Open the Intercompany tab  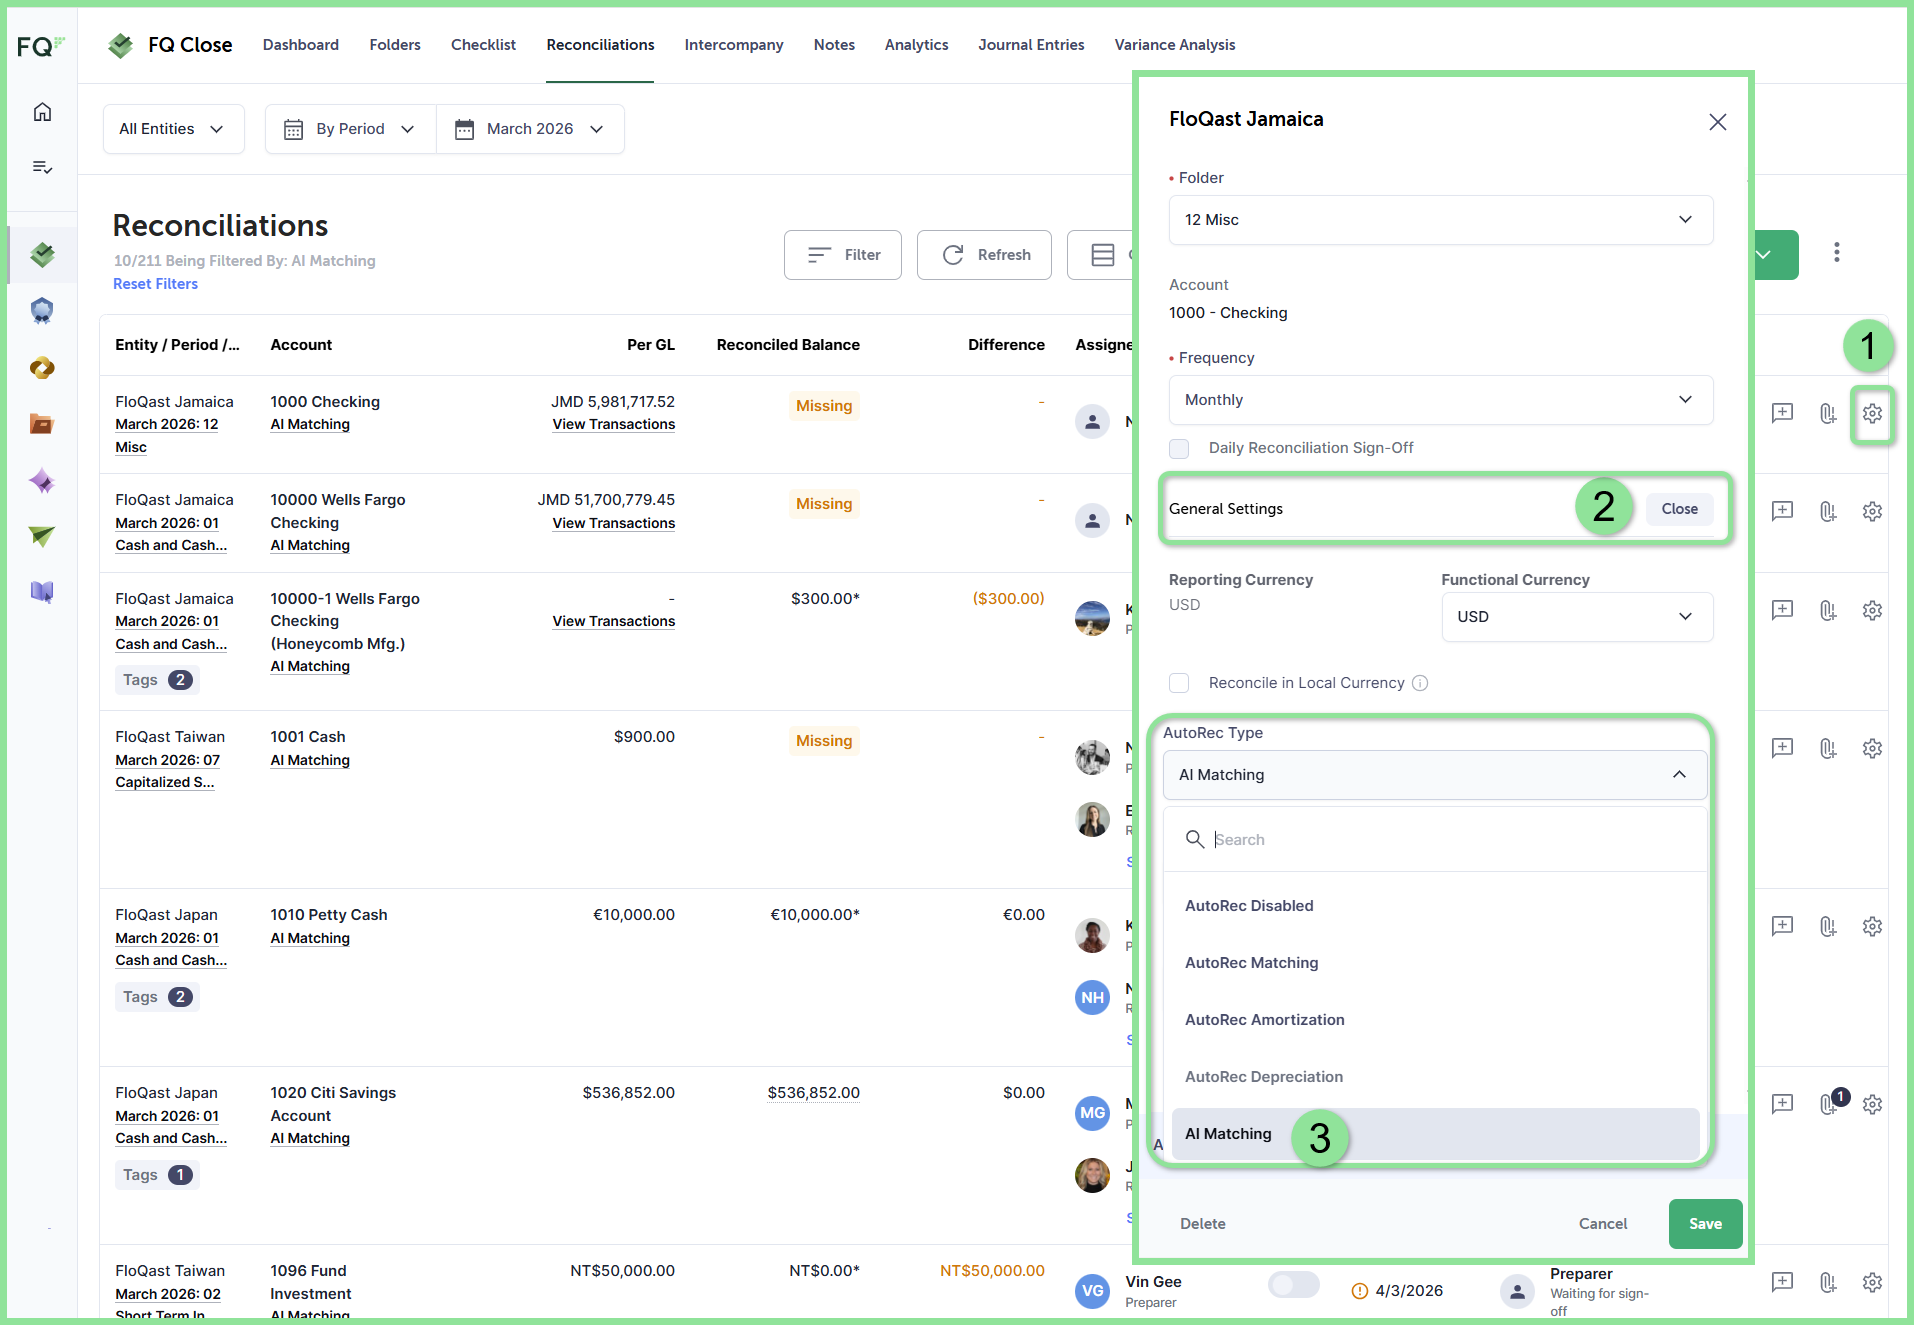click(734, 45)
